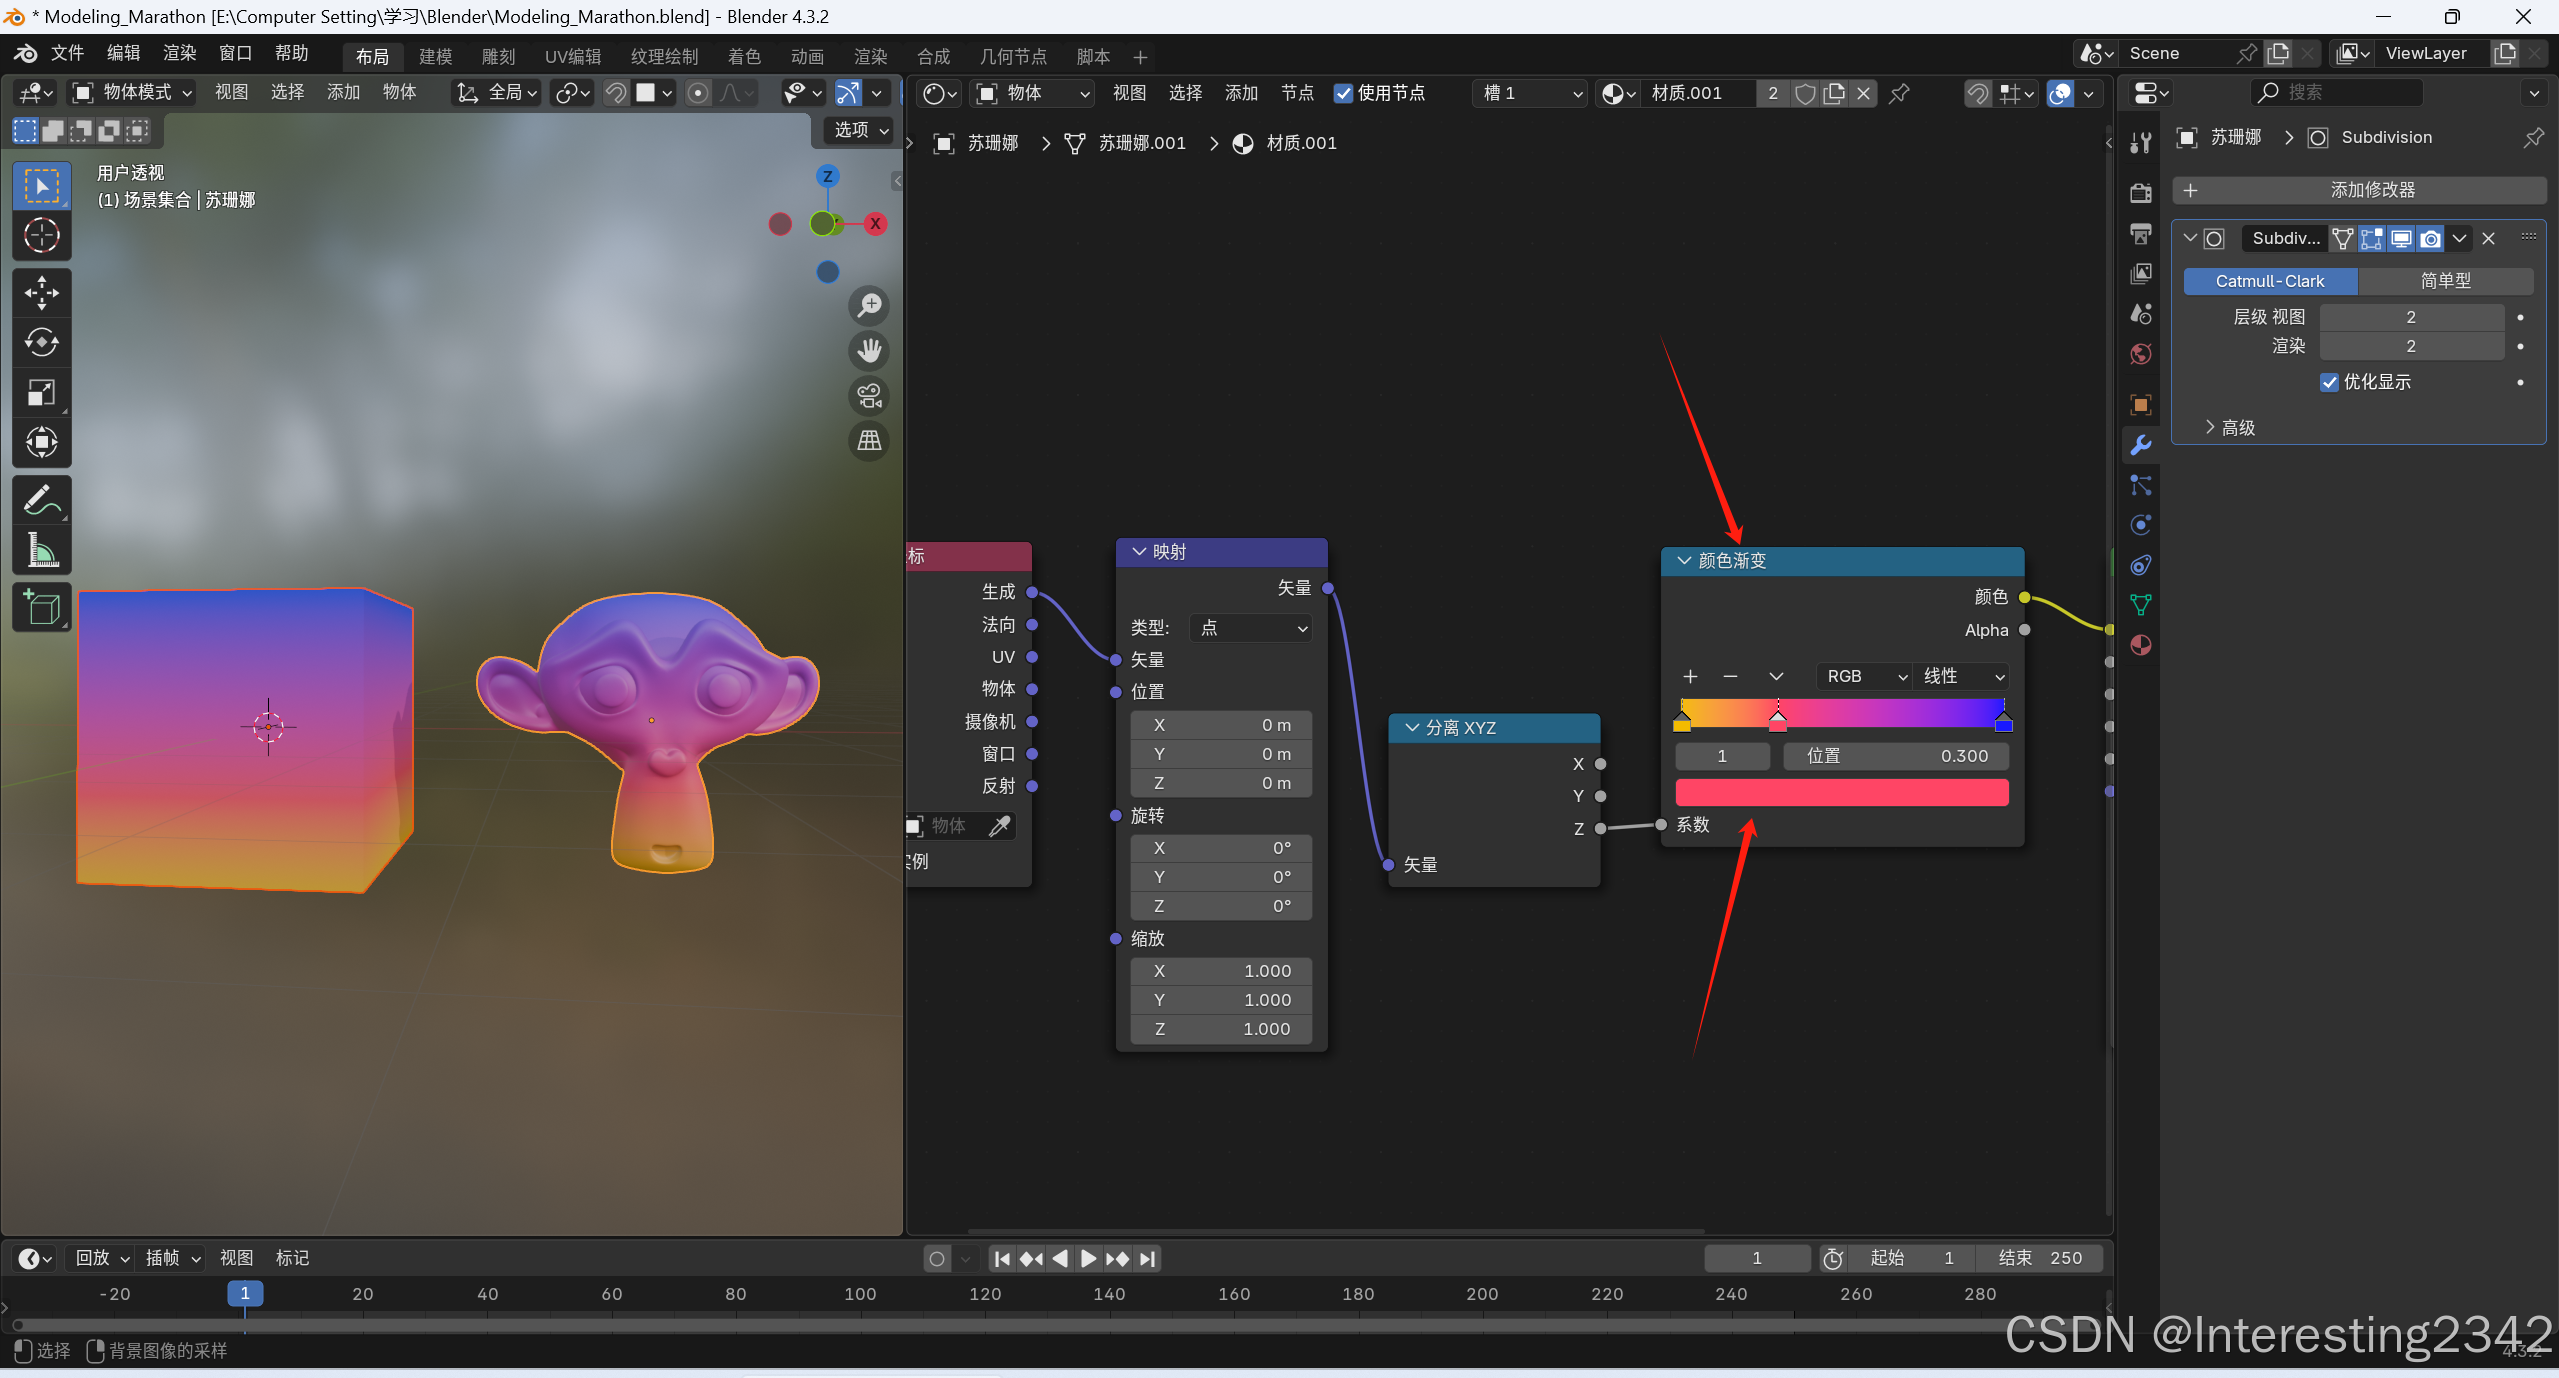The image size is (2559, 1378).
Task: Open the Material properties tab
Action: coord(2141,645)
